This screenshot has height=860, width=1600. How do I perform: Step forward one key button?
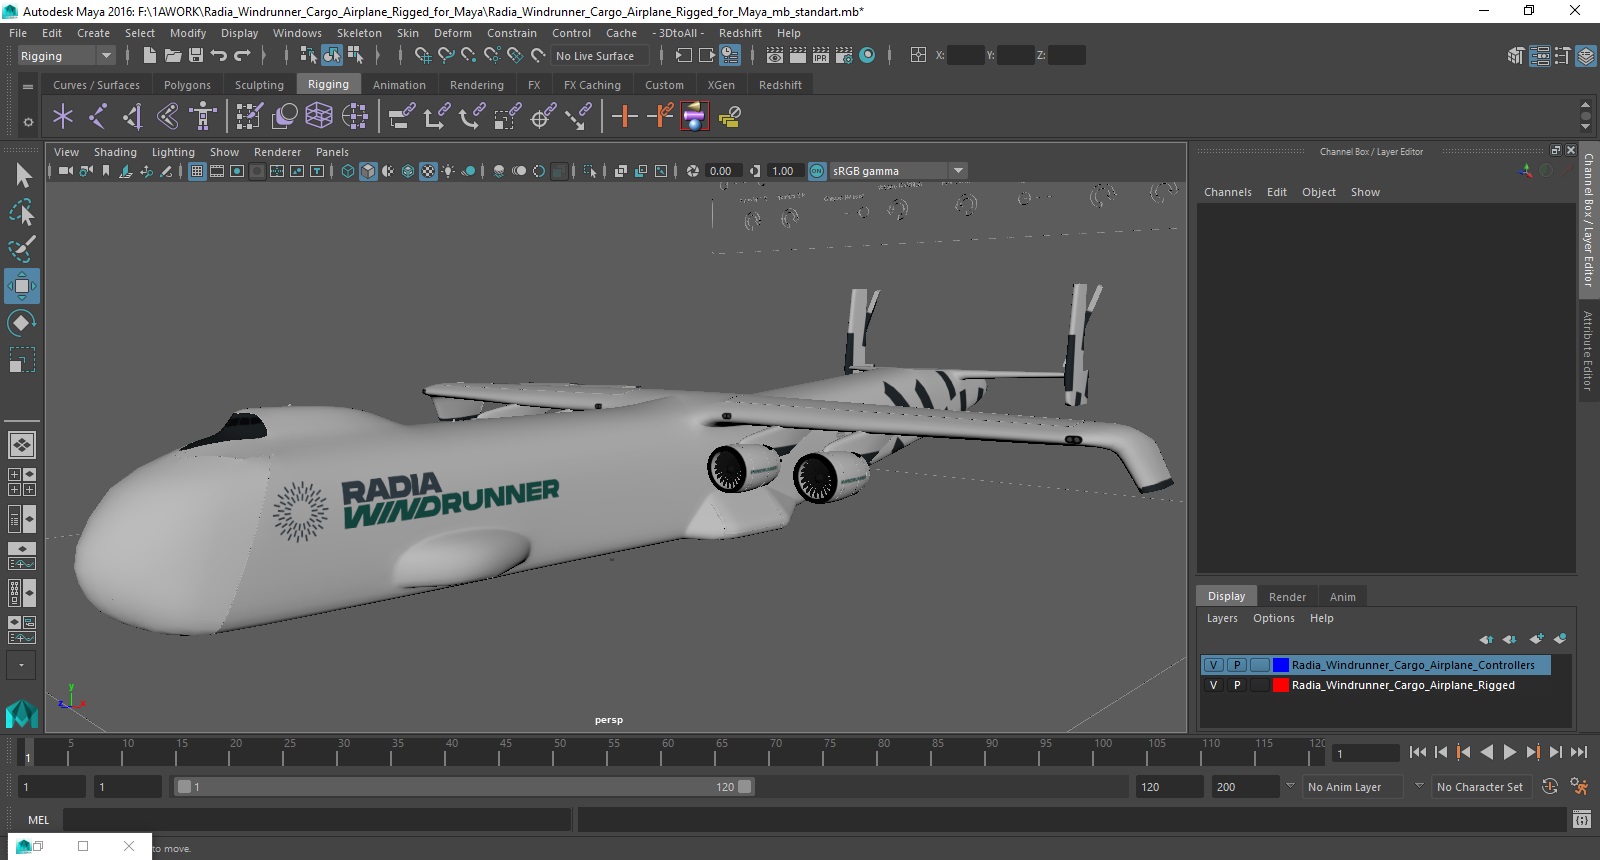[x=1533, y=752]
